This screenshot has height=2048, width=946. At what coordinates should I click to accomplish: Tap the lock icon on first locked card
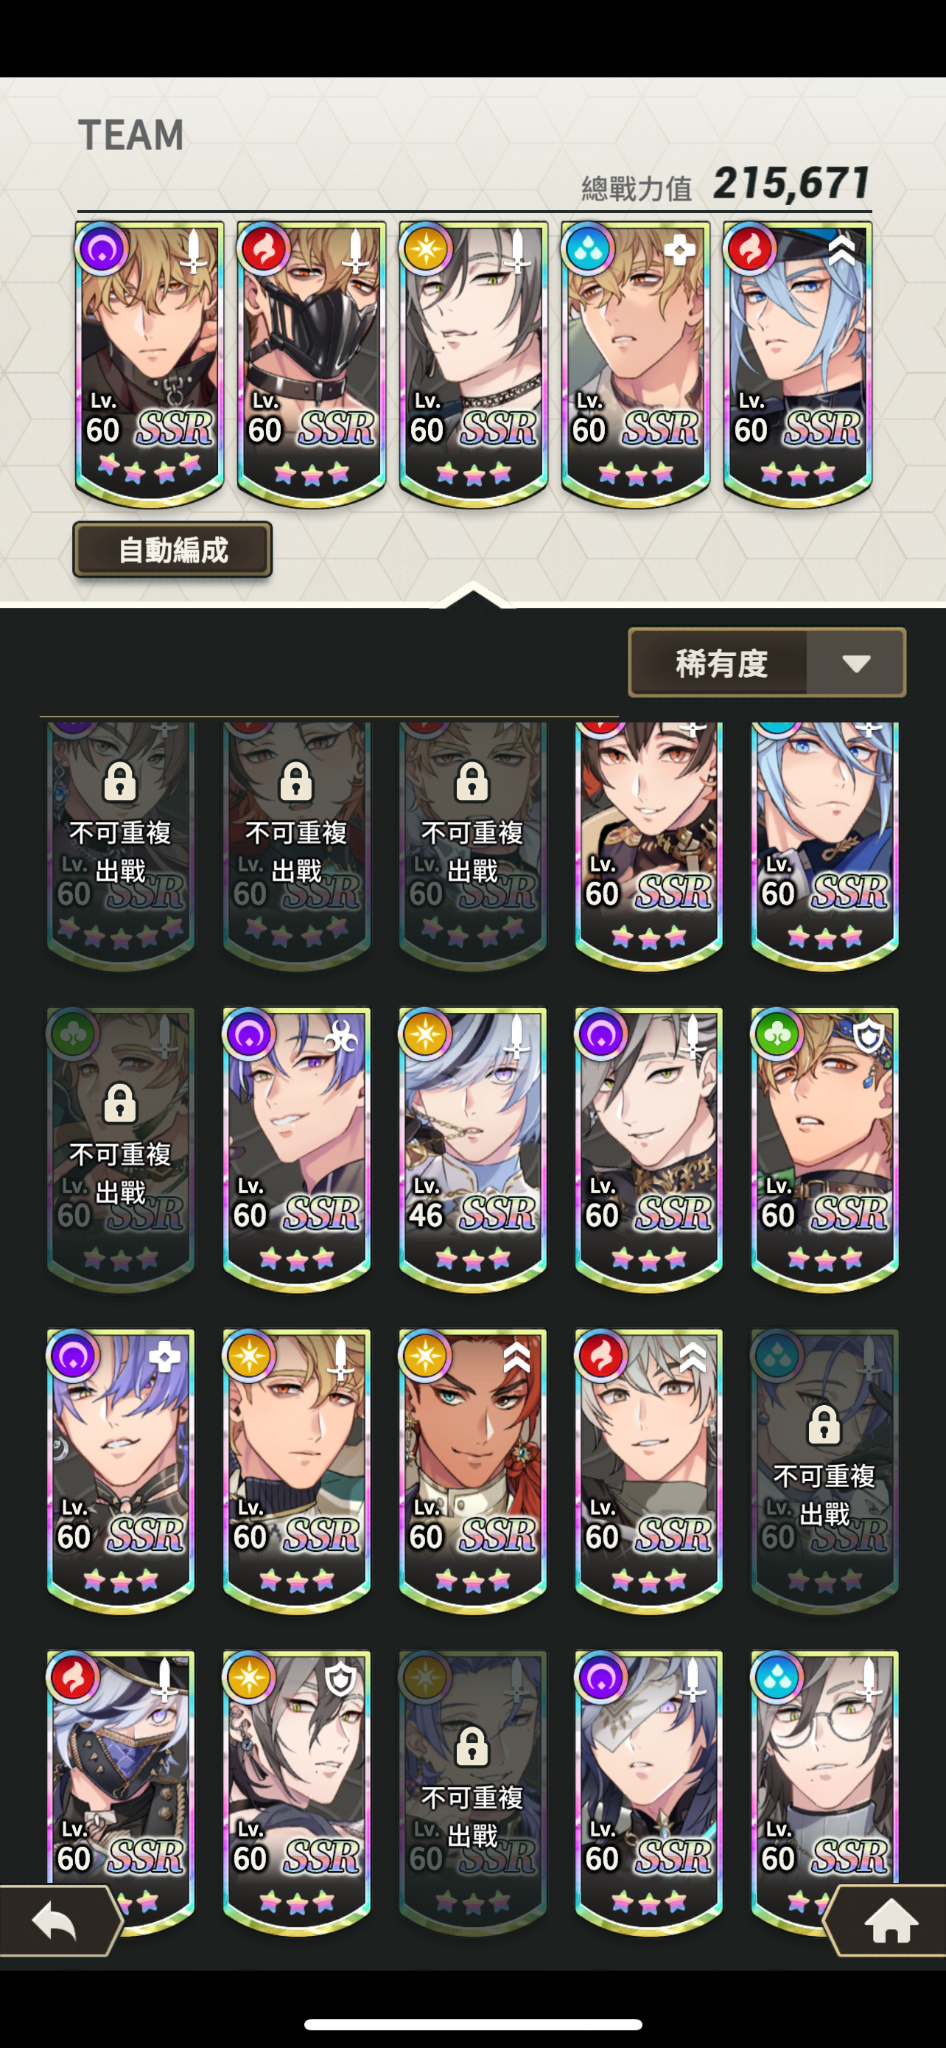pos(120,781)
